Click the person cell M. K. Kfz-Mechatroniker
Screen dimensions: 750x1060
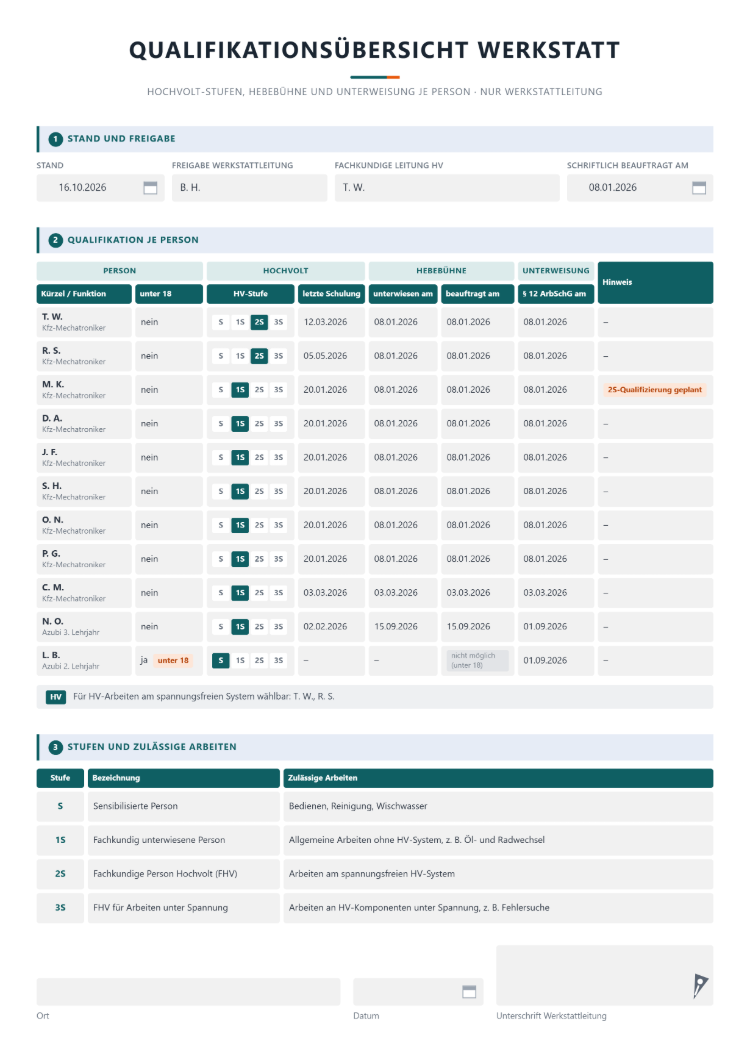[x=85, y=390]
